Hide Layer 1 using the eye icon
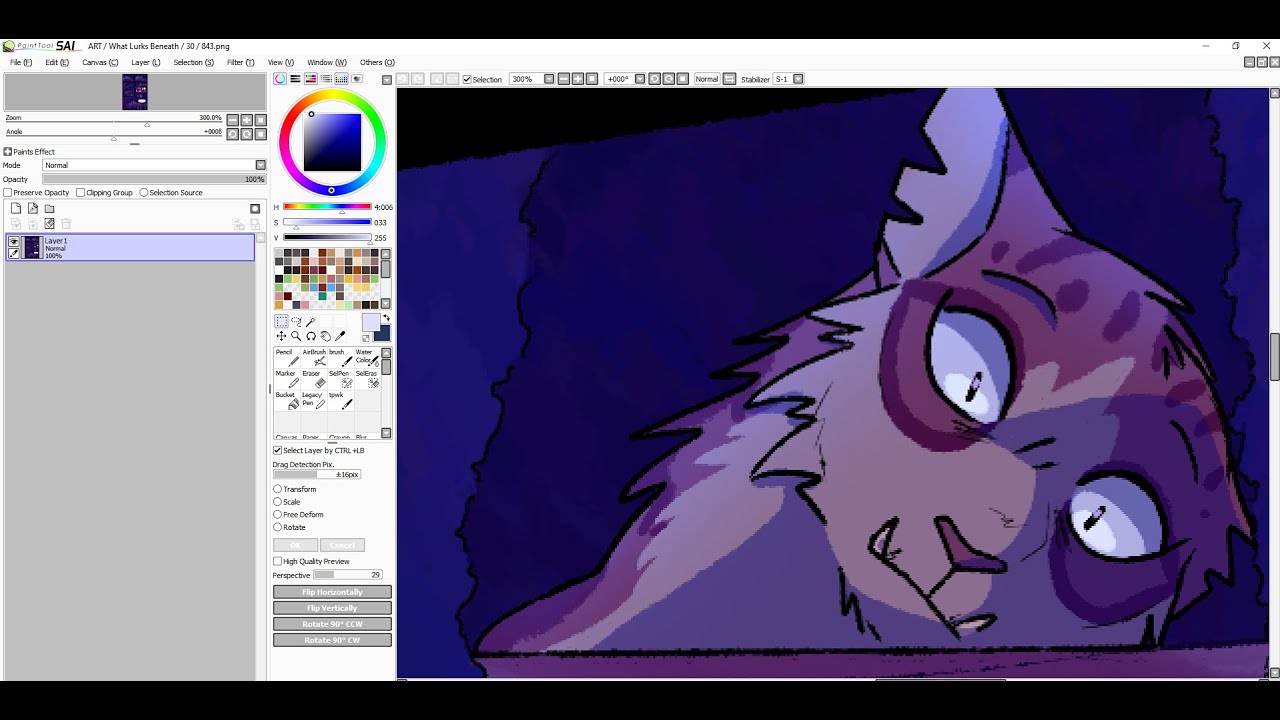Screen dimensions: 1280x720 [14, 241]
